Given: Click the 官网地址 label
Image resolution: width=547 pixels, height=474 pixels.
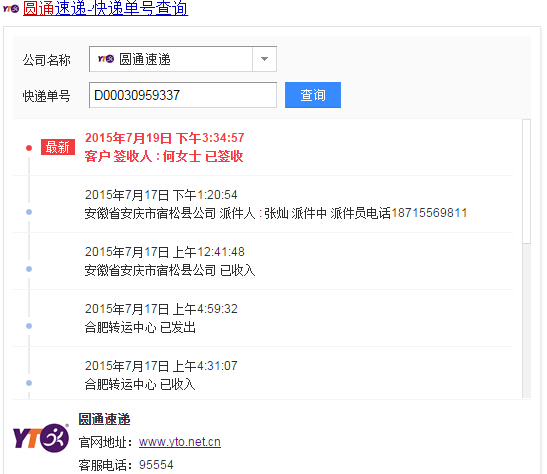Looking at the screenshot, I should point(106,442).
